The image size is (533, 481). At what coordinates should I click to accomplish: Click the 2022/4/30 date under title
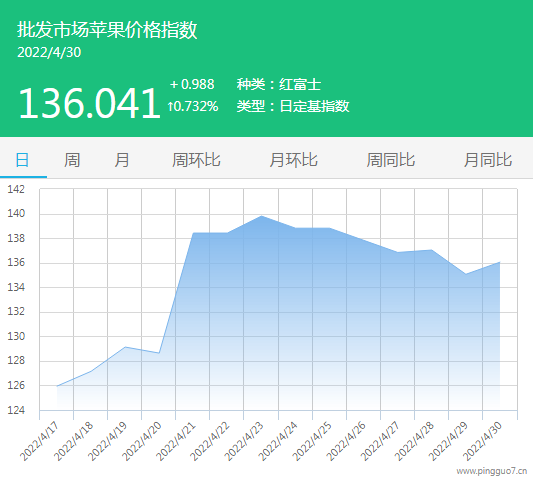tap(49, 52)
